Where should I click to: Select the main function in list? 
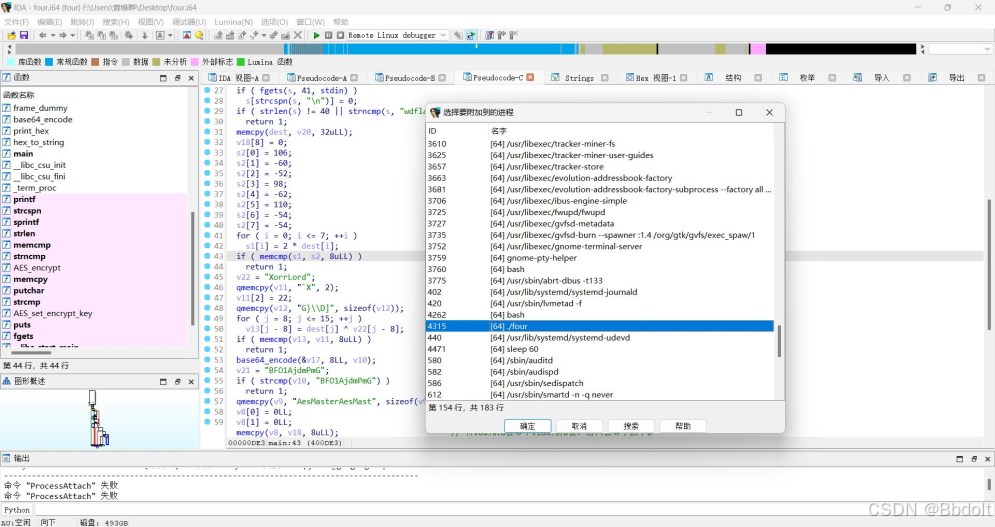[23, 154]
